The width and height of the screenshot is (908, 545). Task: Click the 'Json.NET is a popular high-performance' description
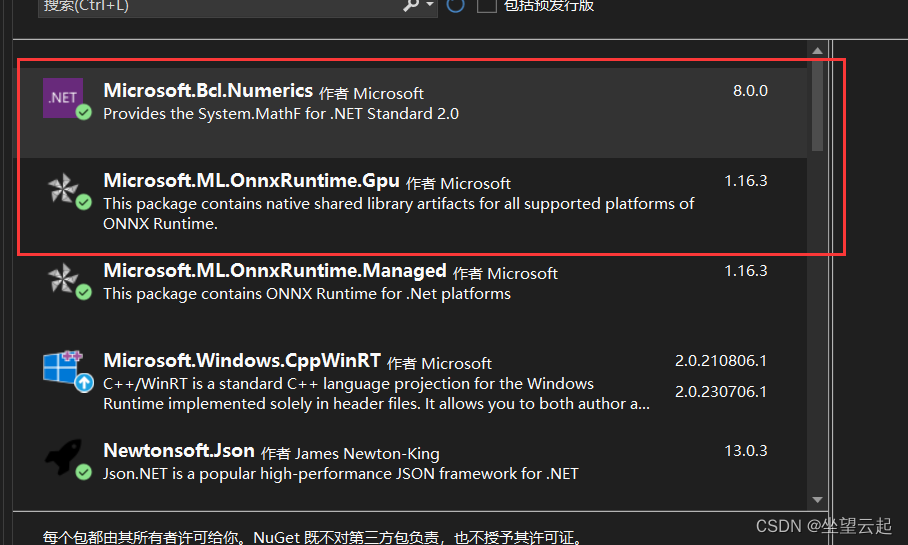coord(340,474)
